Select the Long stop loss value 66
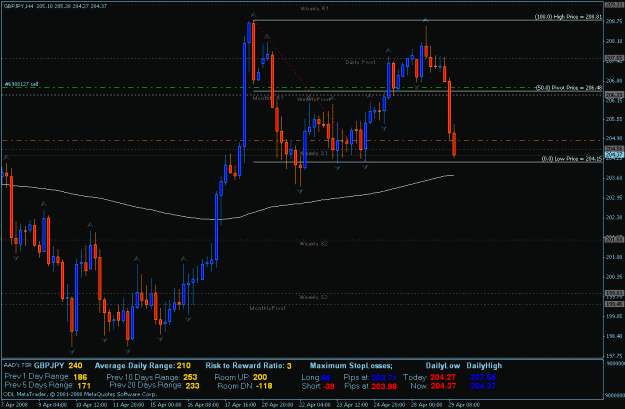 tap(326, 377)
